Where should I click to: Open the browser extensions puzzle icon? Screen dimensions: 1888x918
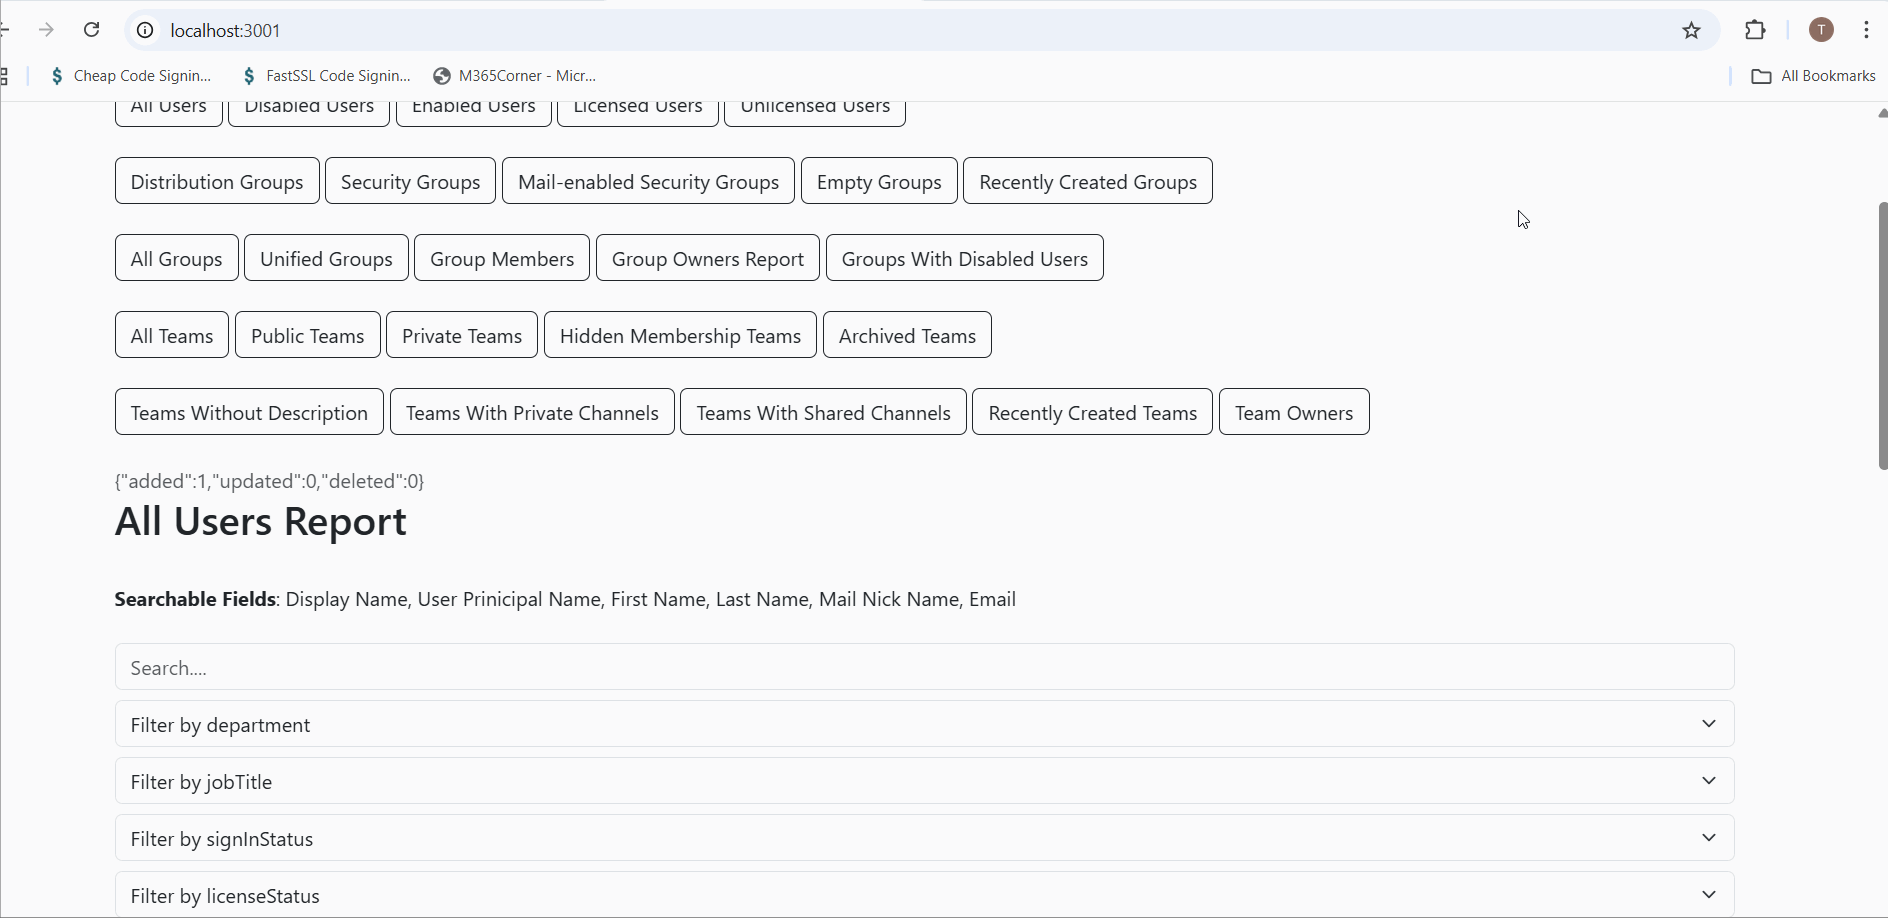tap(1755, 30)
